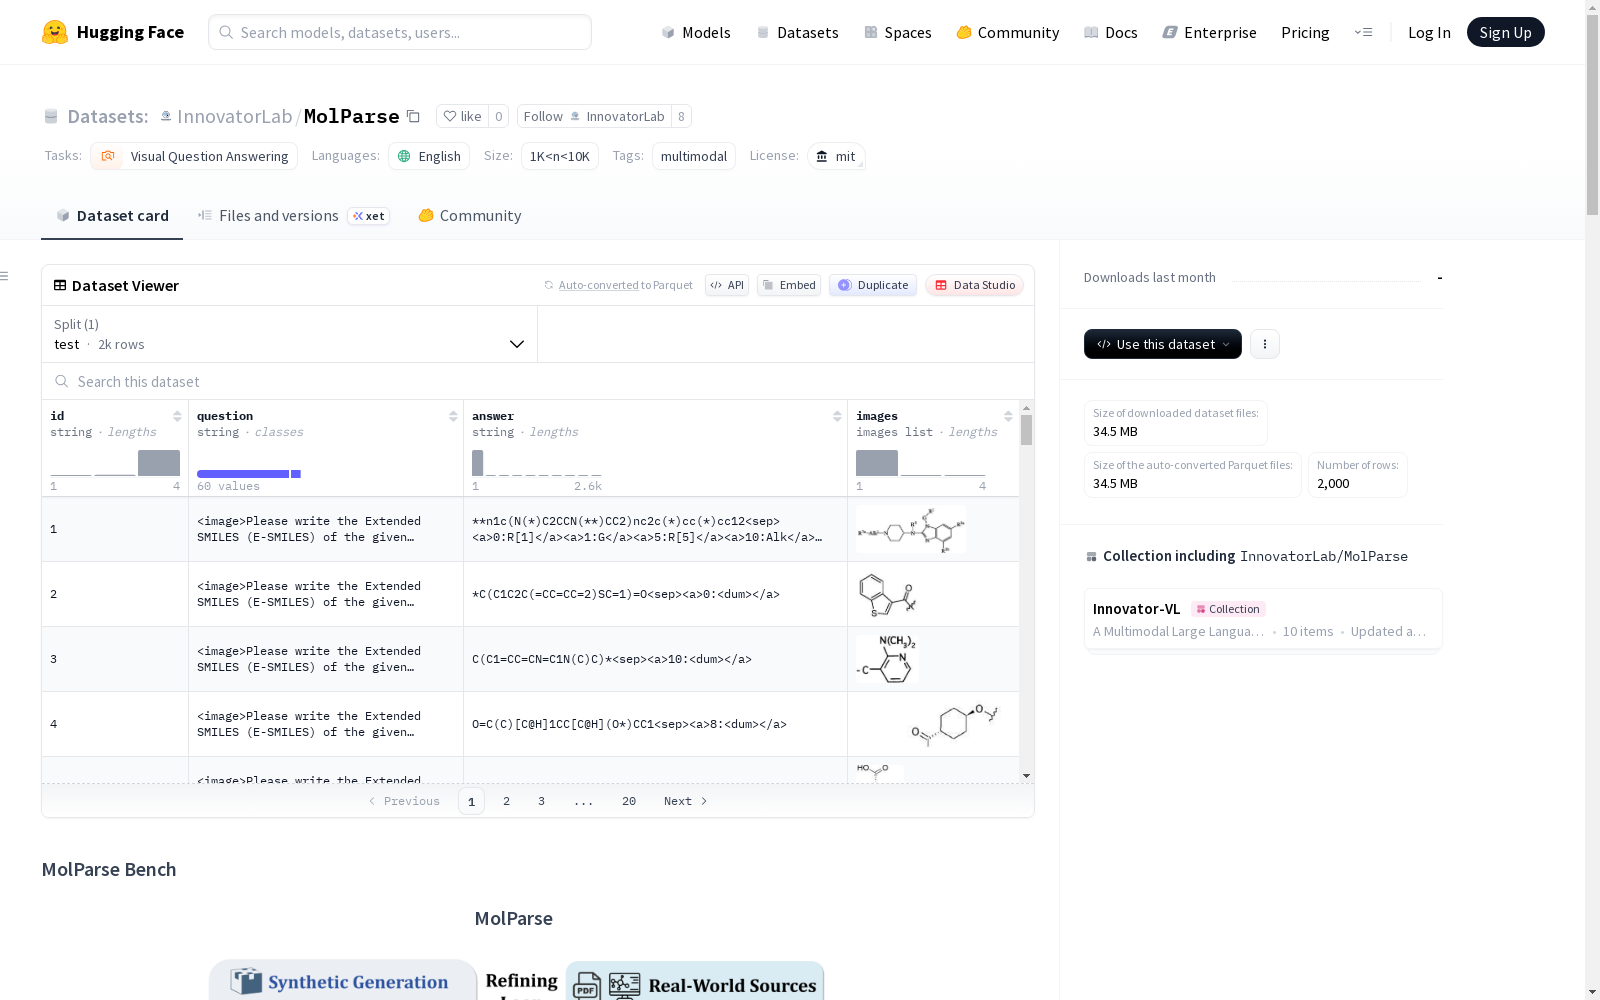
Task: Click the like count 0 badge
Action: tap(498, 116)
